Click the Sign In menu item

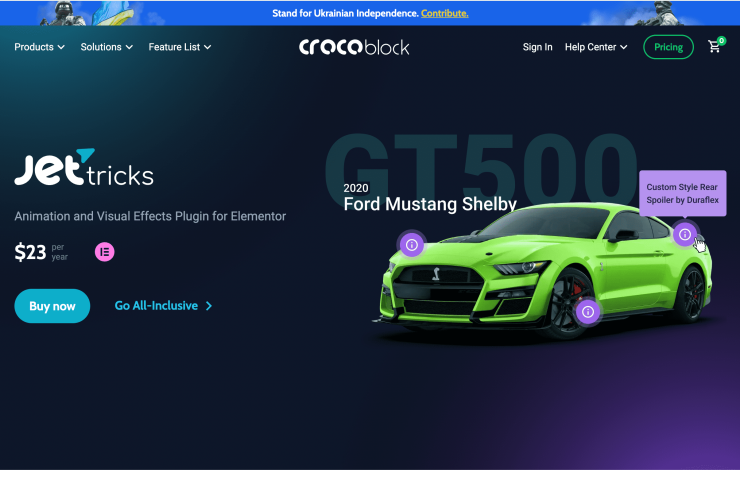(x=537, y=47)
